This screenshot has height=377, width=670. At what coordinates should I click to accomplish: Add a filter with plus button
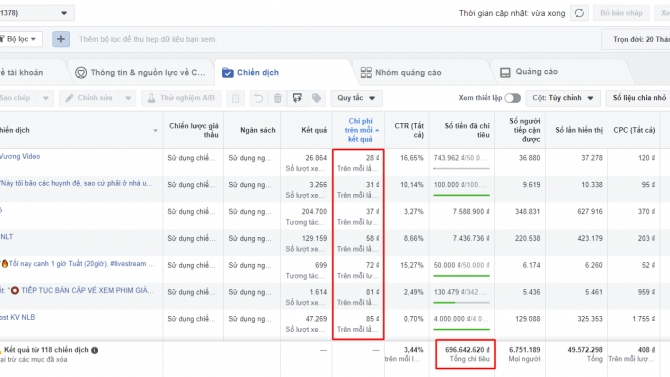coord(61,39)
